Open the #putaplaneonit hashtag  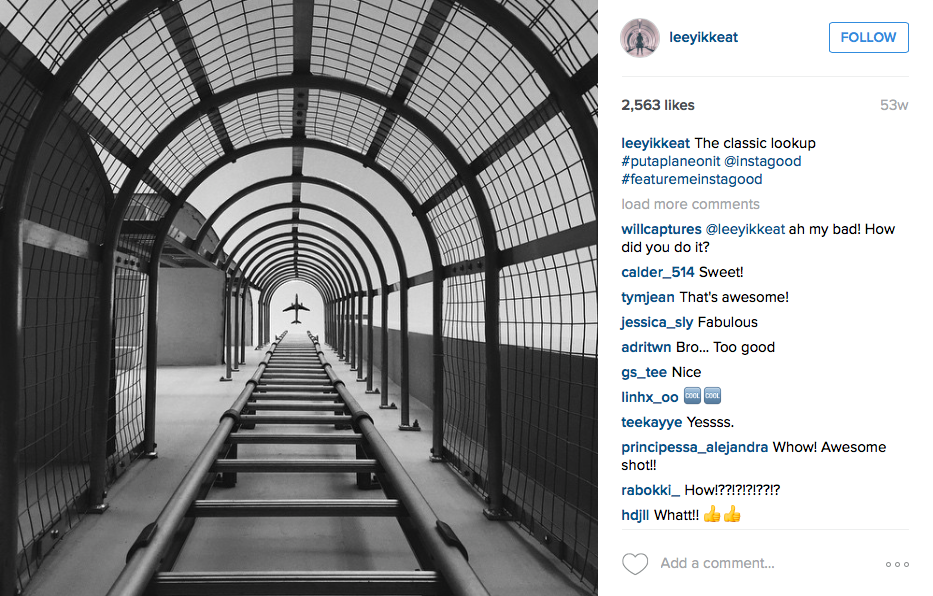pos(671,161)
